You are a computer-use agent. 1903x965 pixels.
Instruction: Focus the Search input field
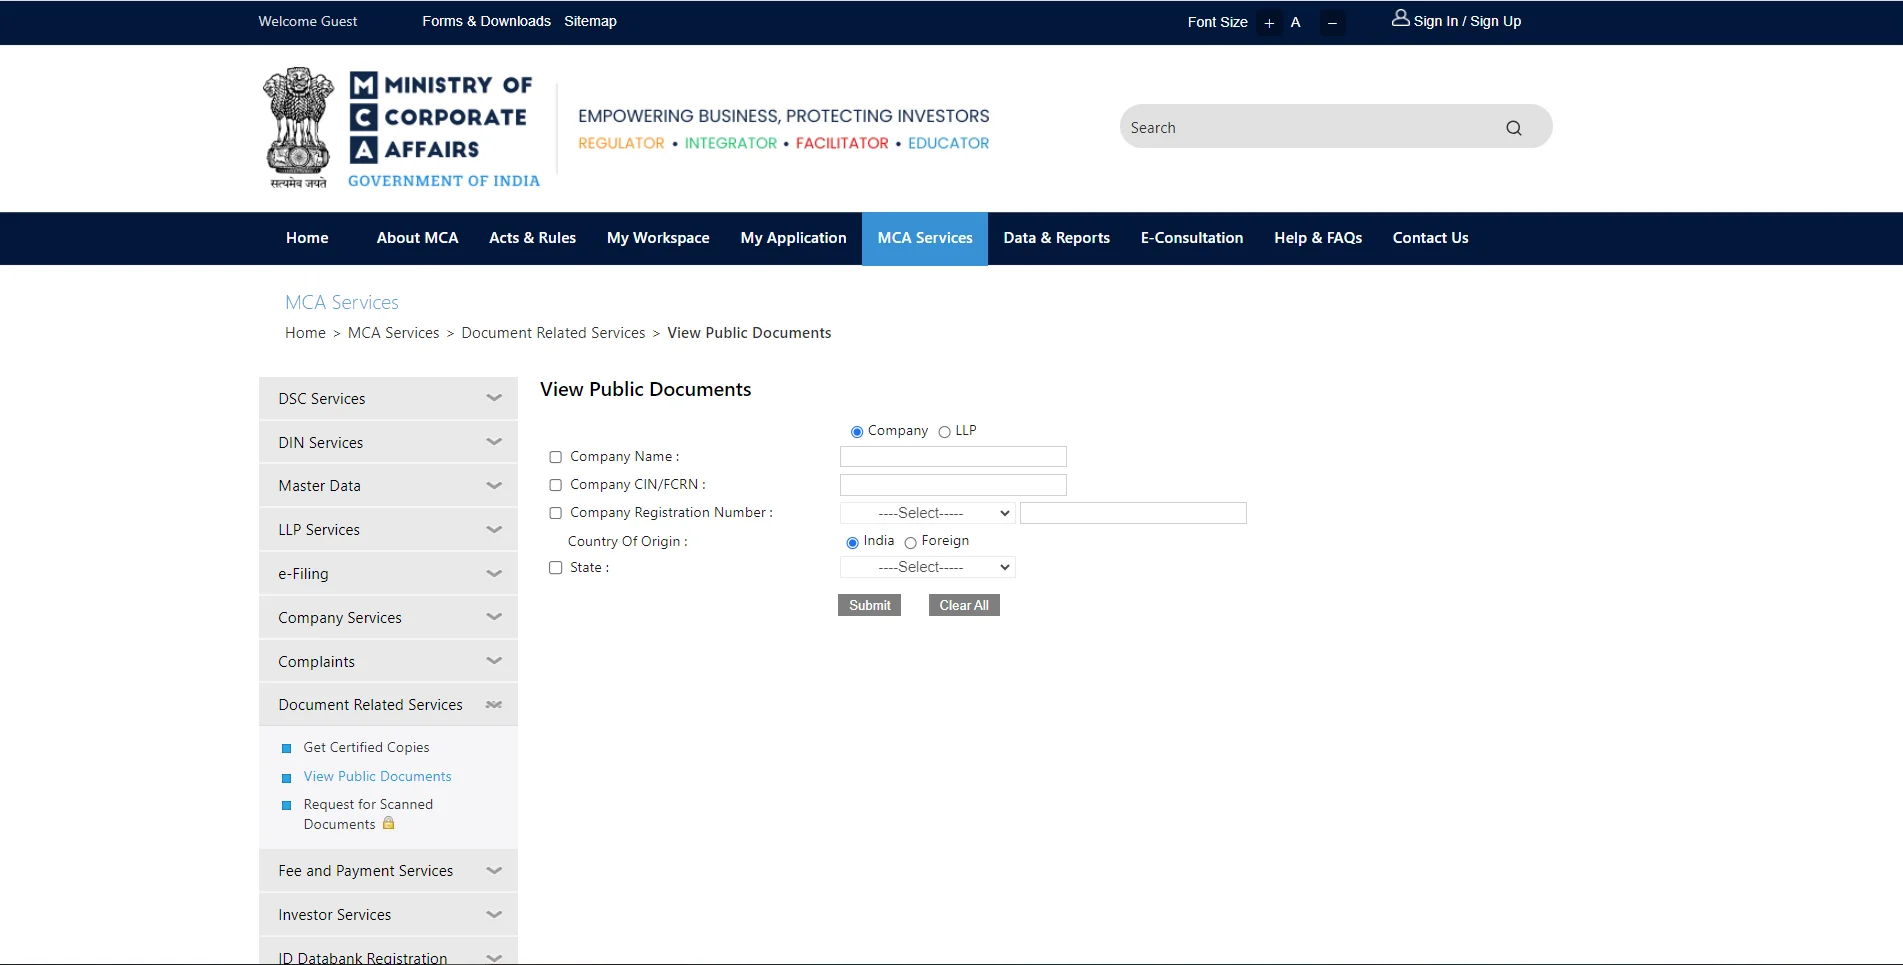pyautogui.click(x=1310, y=127)
